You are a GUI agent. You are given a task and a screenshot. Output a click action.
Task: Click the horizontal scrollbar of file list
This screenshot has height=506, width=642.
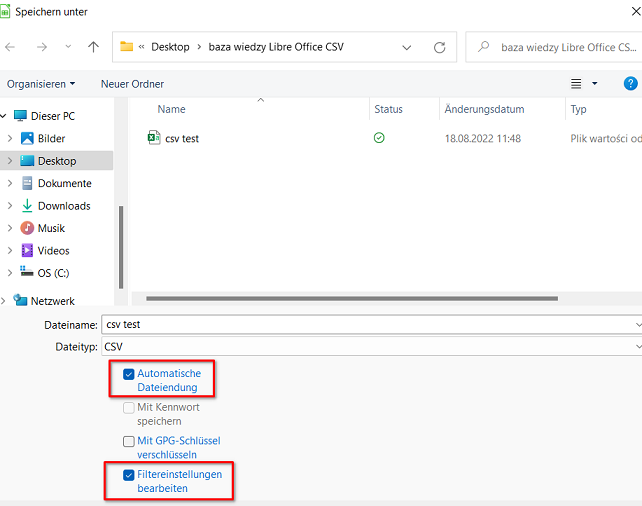pos(352,298)
